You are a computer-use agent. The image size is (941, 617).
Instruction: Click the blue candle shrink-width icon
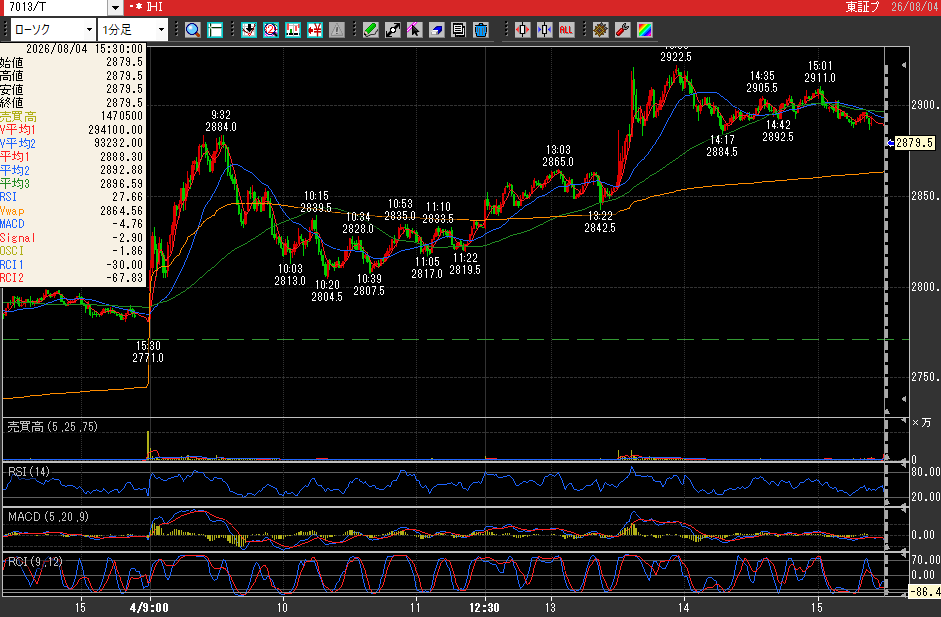pos(544,29)
